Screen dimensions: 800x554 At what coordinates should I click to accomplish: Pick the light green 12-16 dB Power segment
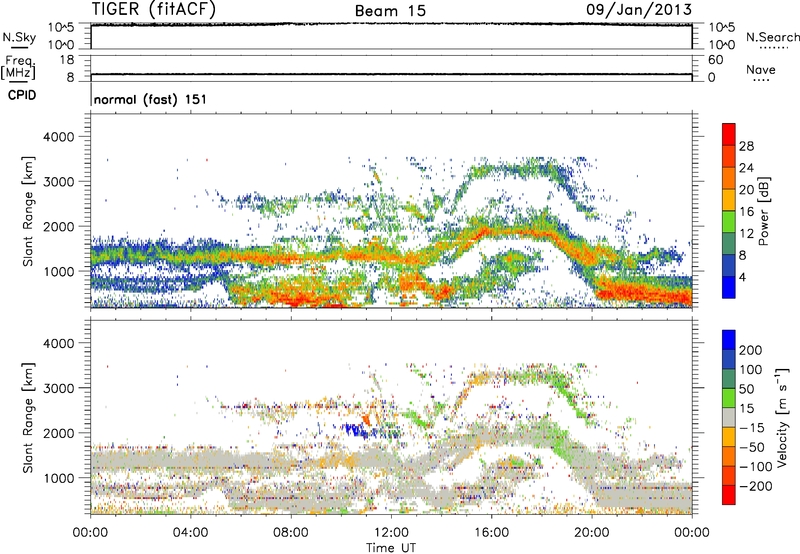[x=729, y=222]
